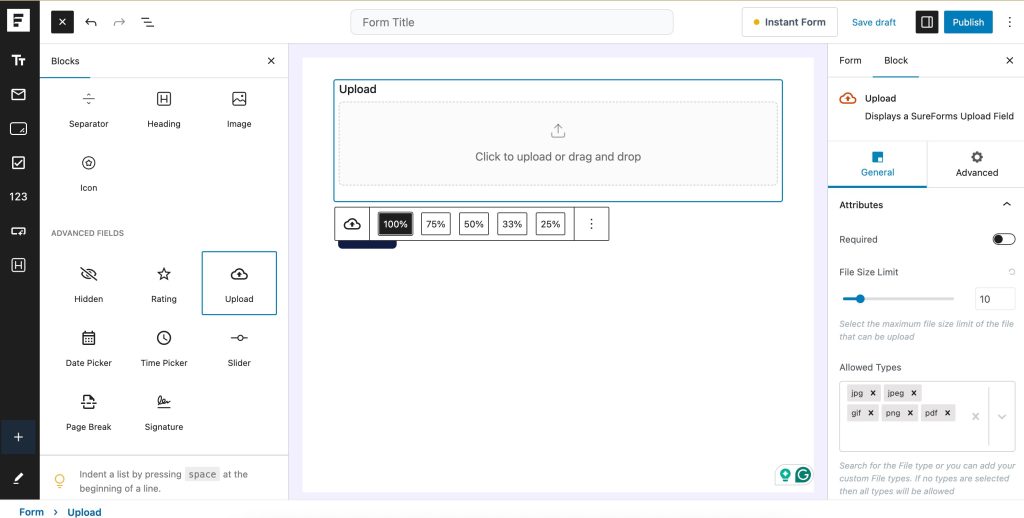Add the Time Picker block

(164, 346)
